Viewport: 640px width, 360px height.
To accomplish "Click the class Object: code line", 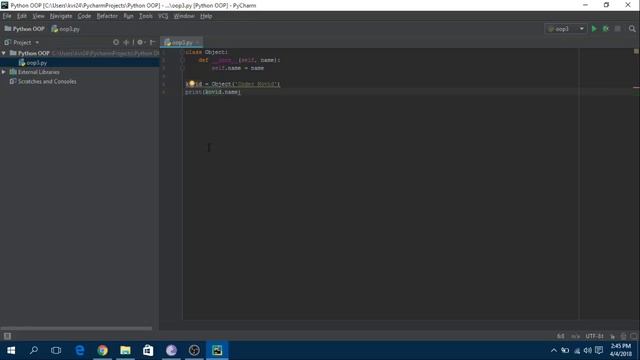I will (x=207, y=52).
